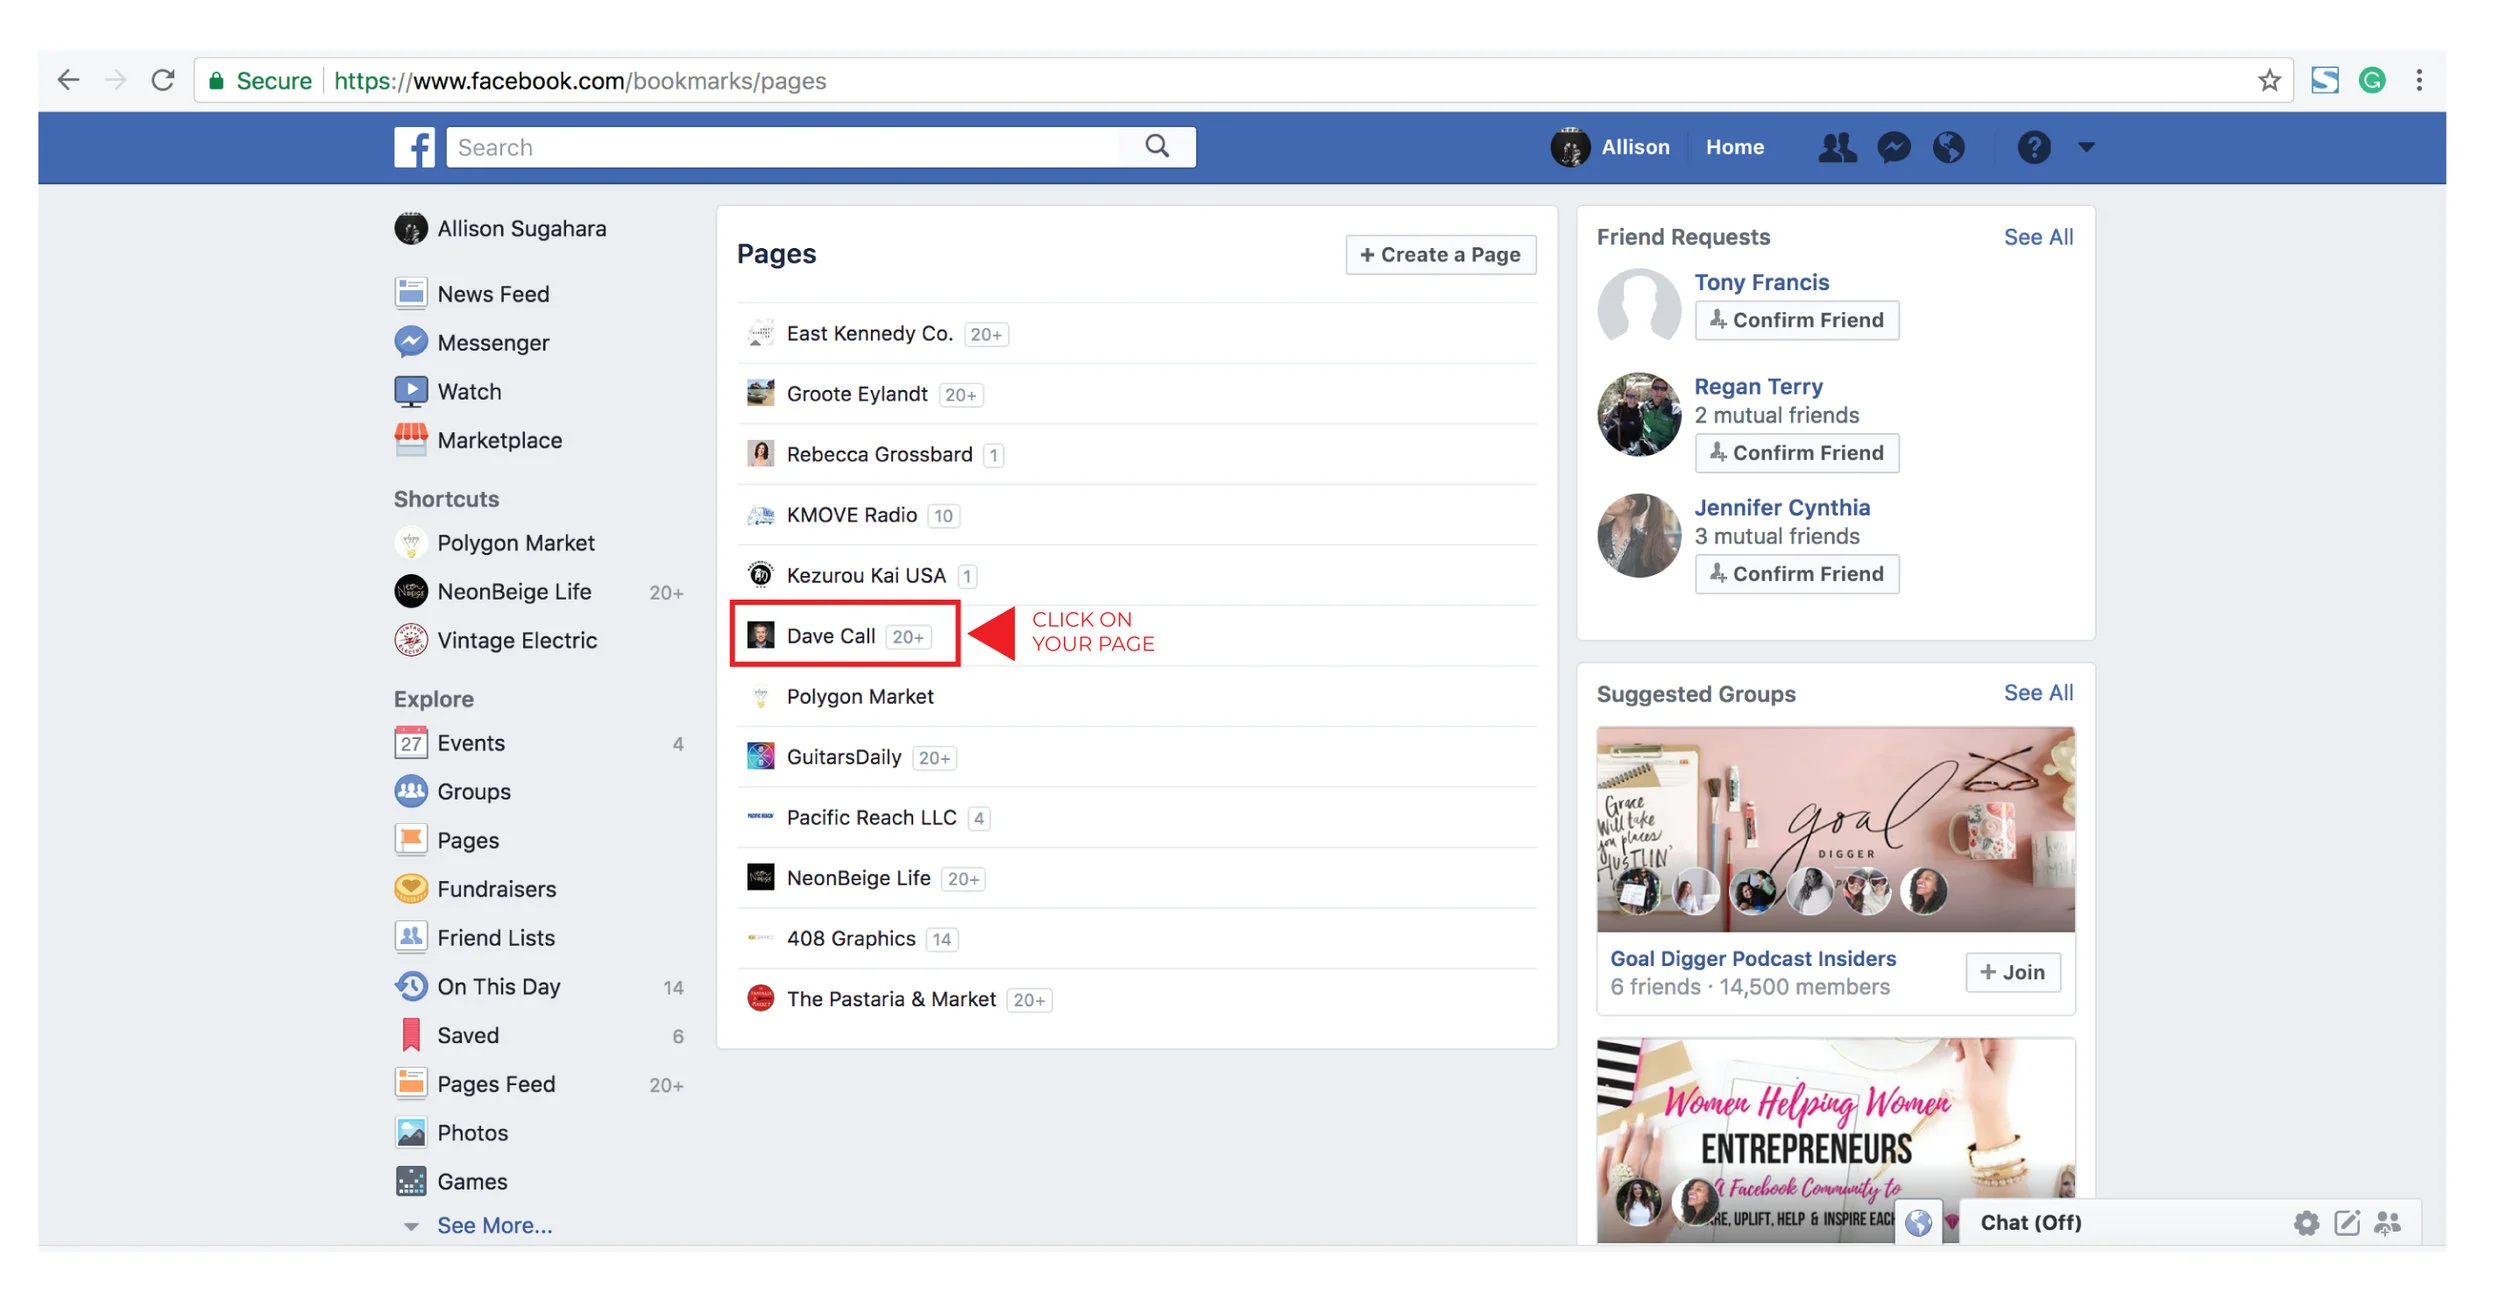Open the Dave Call page
The height and width of the screenshot is (1307, 2500).
(x=831, y=636)
